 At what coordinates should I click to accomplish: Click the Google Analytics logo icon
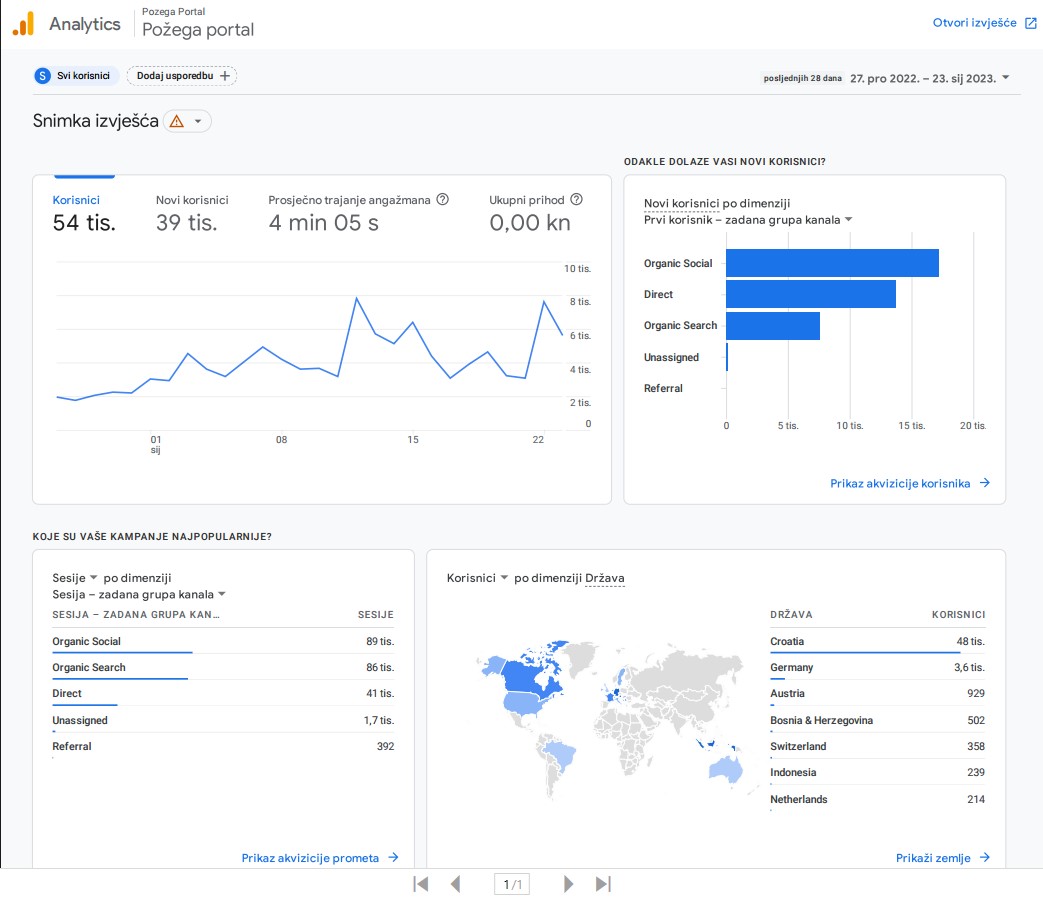(x=24, y=24)
